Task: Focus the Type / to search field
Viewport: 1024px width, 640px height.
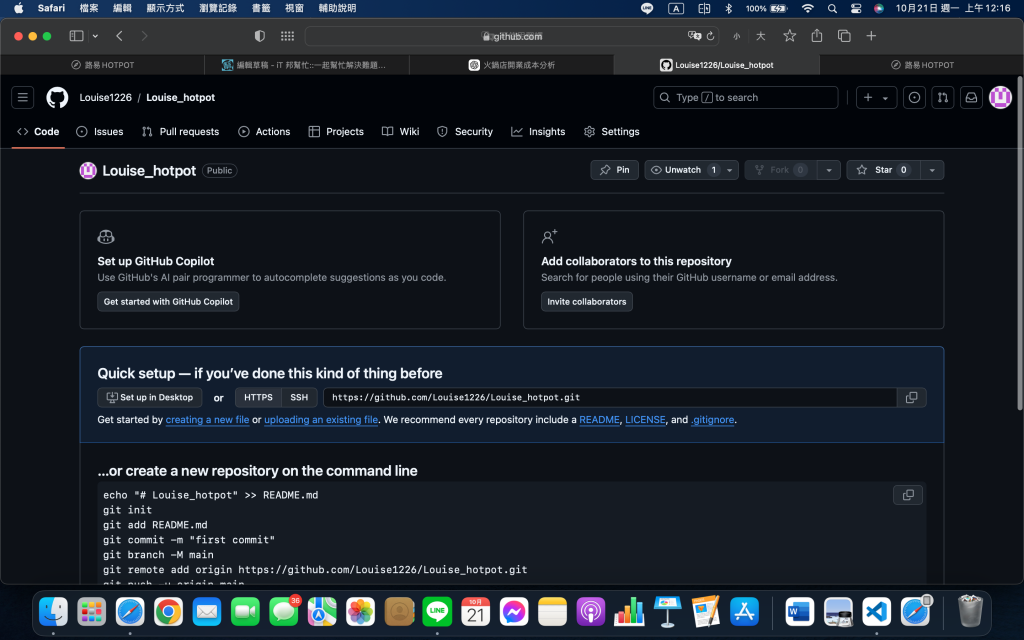Action: (745, 97)
